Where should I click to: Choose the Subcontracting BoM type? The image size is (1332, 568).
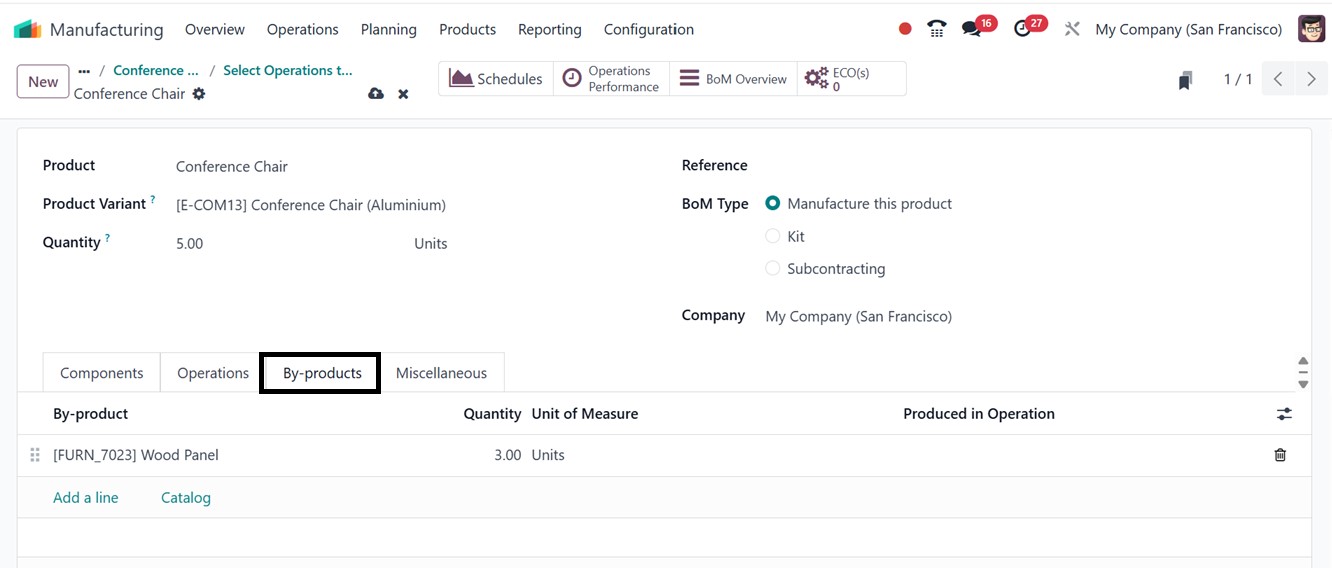click(x=773, y=269)
